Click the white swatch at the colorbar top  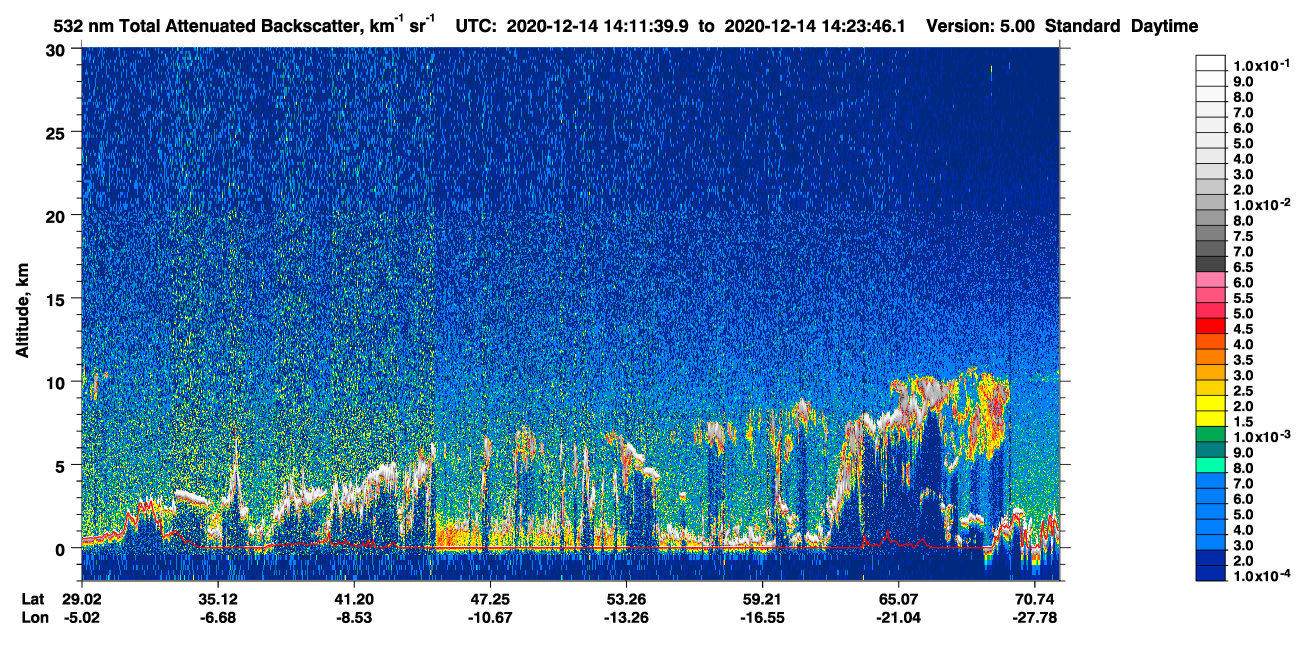click(x=1210, y=62)
